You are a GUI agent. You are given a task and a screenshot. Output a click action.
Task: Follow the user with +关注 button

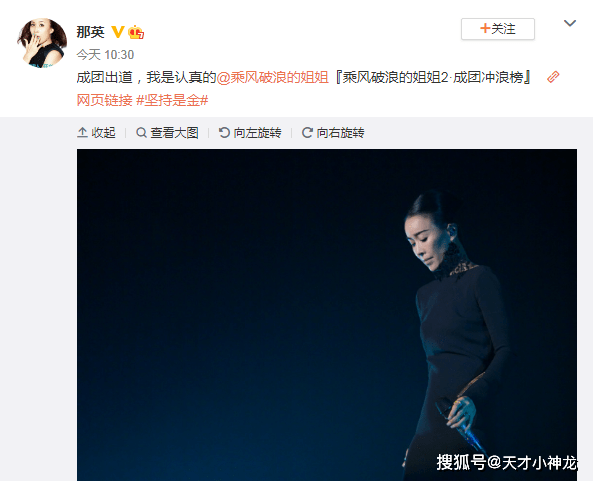coord(498,29)
